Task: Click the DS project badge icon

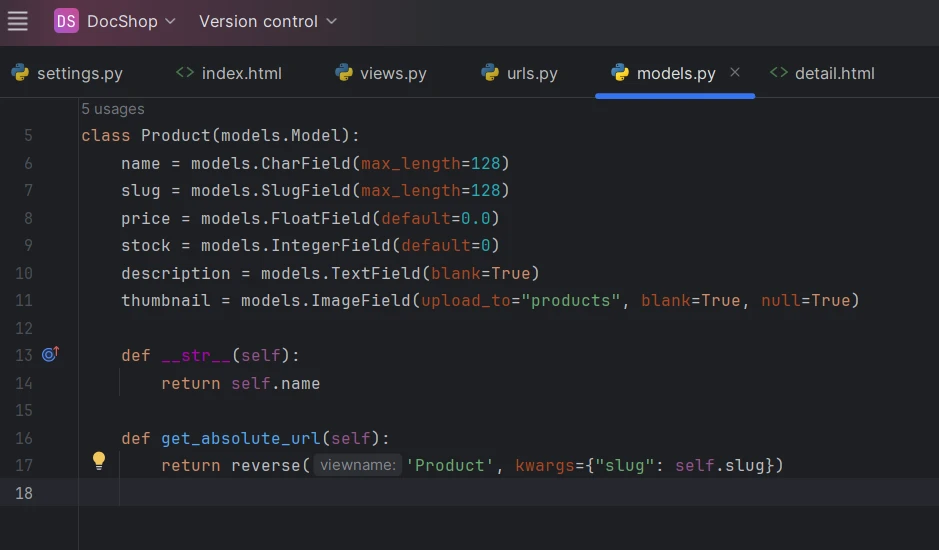Action: point(66,21)
